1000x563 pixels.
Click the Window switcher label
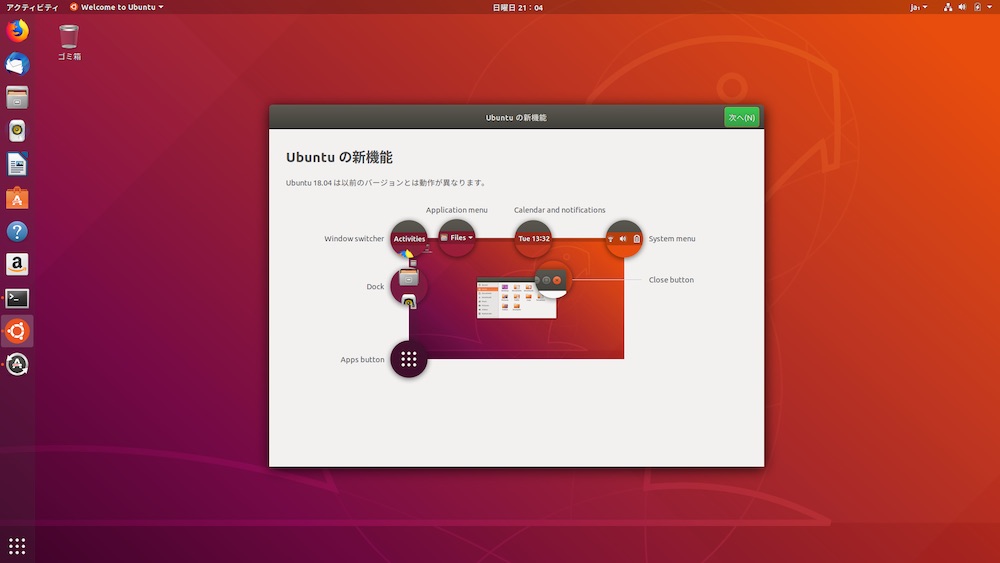(x=354, y=238)
